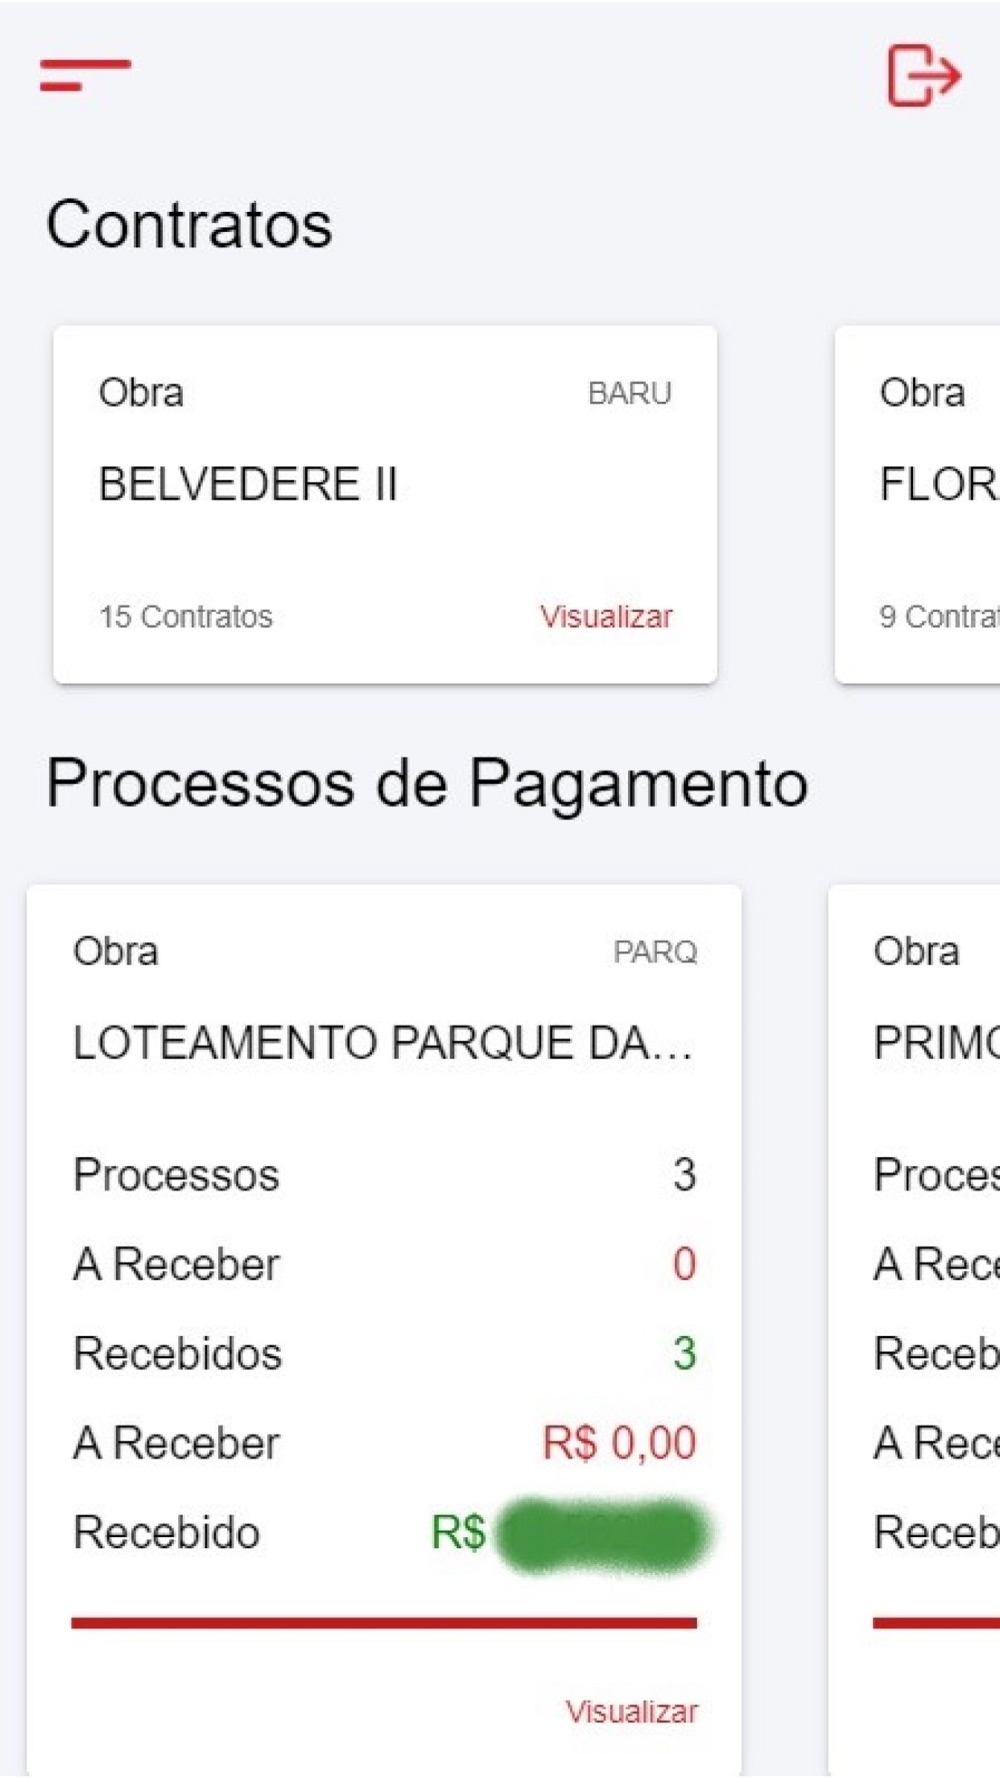This screenshot has height=1778, width=1000.
Task: Open the red hamburger menu
Action: click(x=85, y=75)
